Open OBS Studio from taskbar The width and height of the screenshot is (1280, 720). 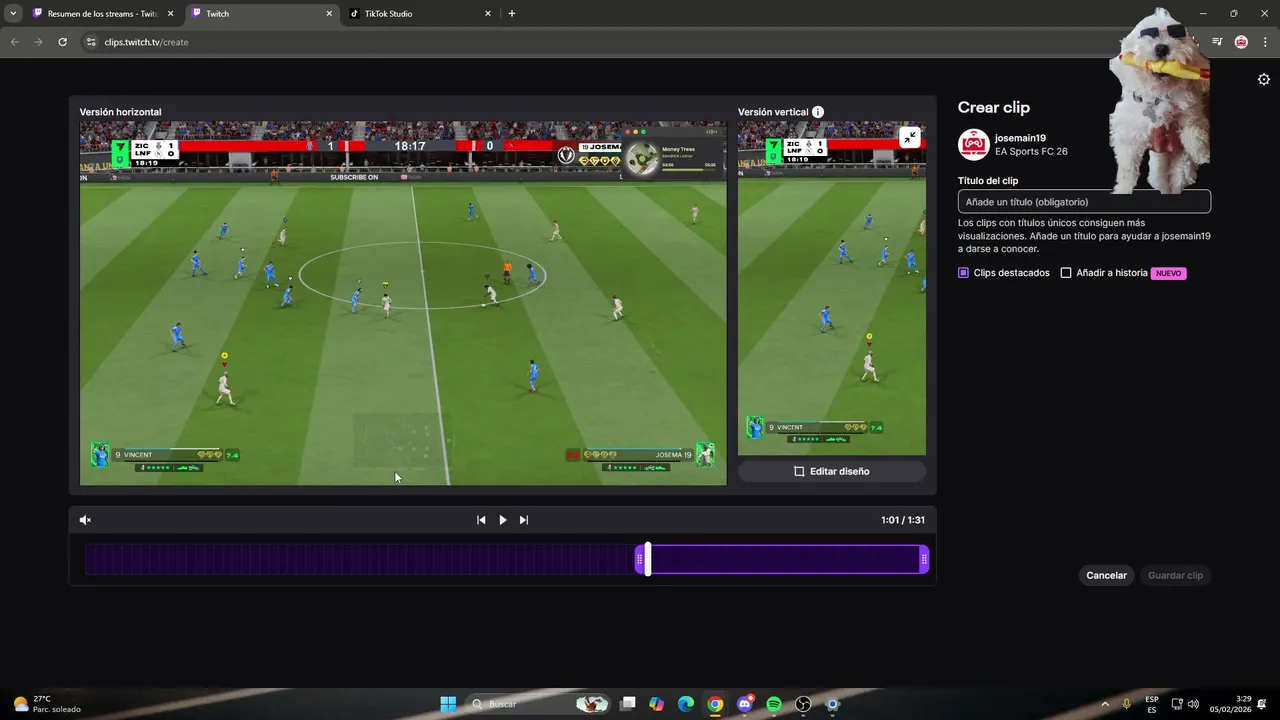tap(803, 704)
